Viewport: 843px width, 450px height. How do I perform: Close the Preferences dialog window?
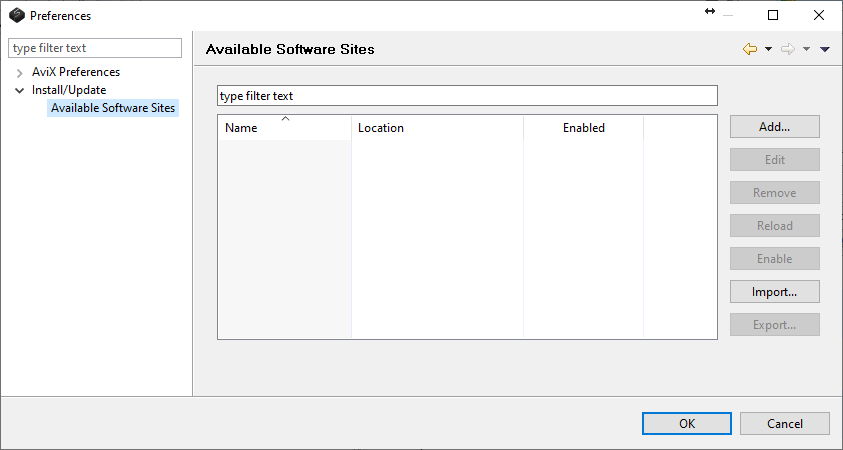(x=819, y=15)
